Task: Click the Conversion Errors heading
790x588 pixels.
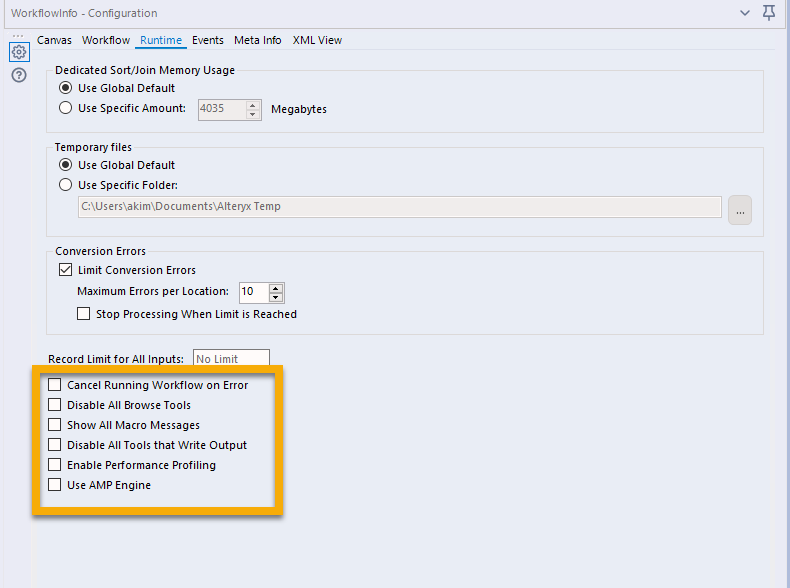Action: click(100, 251)
